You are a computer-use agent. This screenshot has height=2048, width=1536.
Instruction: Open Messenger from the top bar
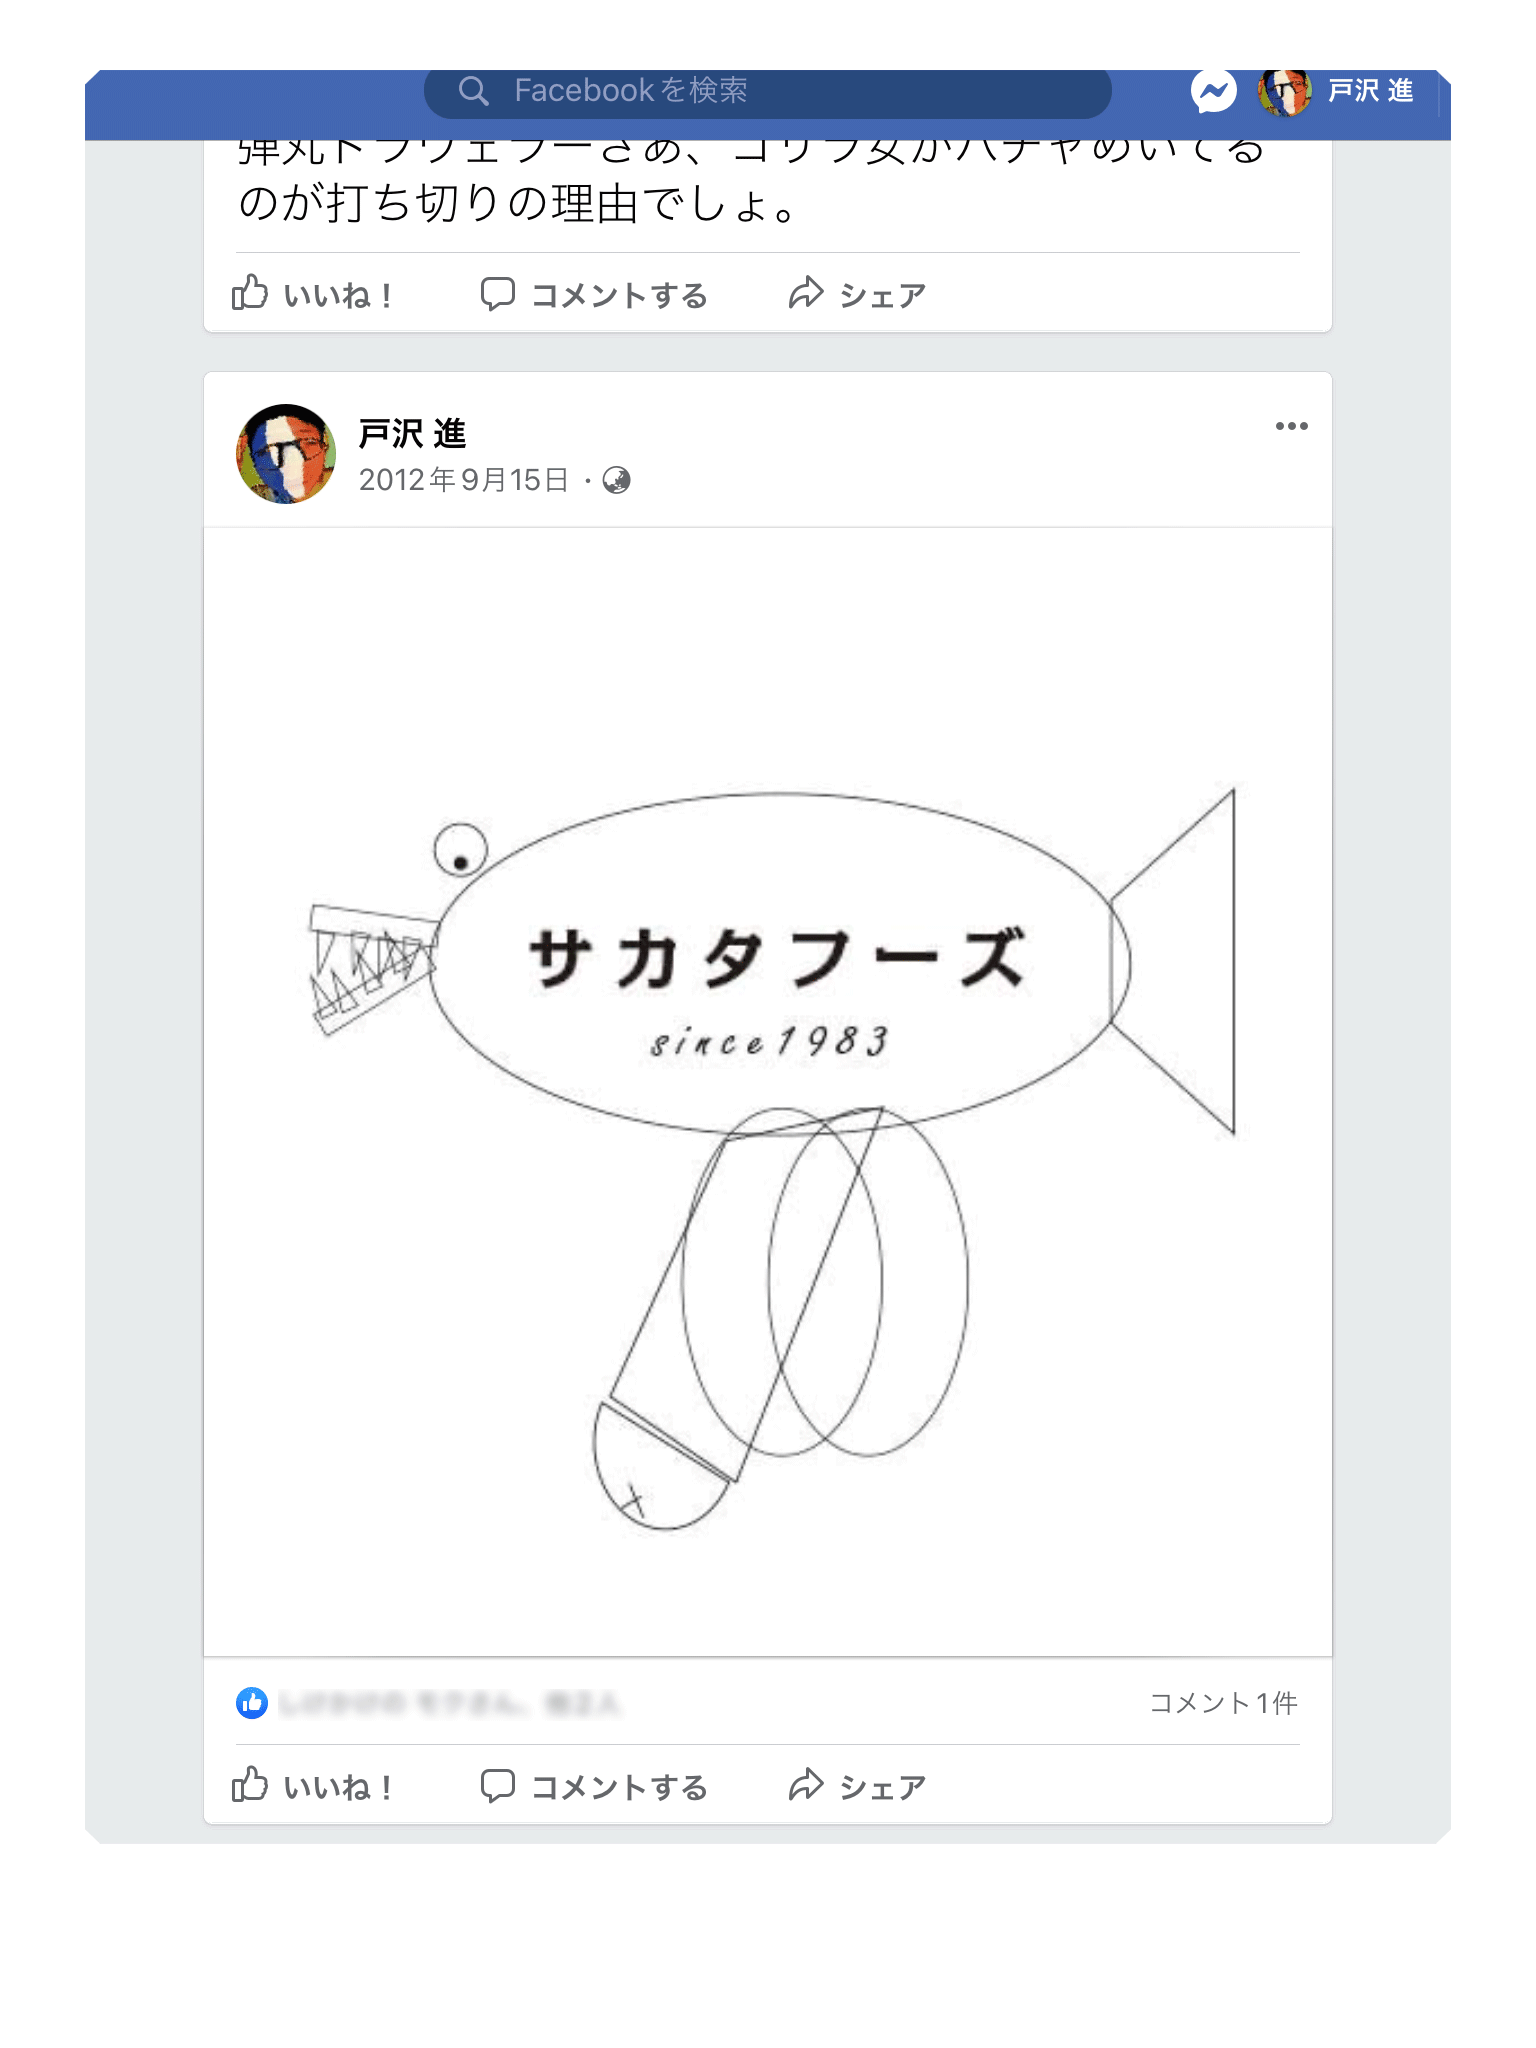(x=1213, y=92)
